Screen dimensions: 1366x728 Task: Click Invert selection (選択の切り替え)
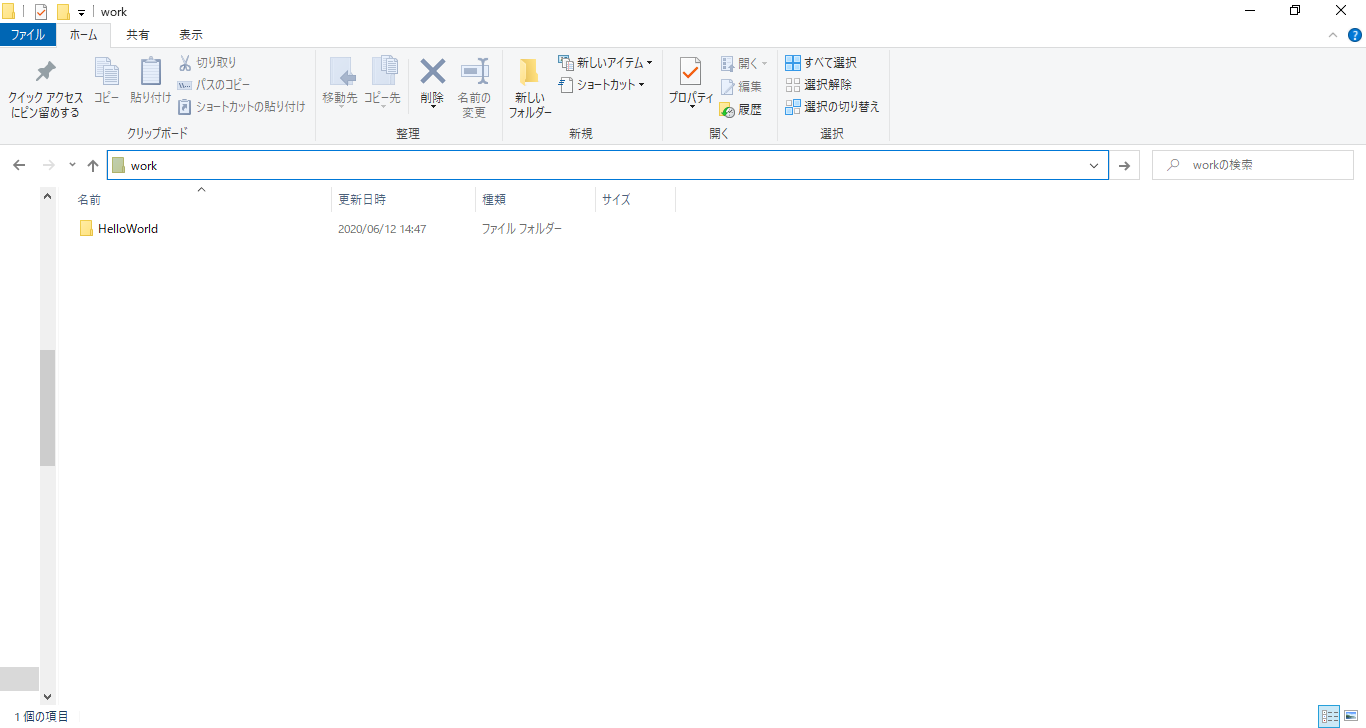(x=832, y=106)
